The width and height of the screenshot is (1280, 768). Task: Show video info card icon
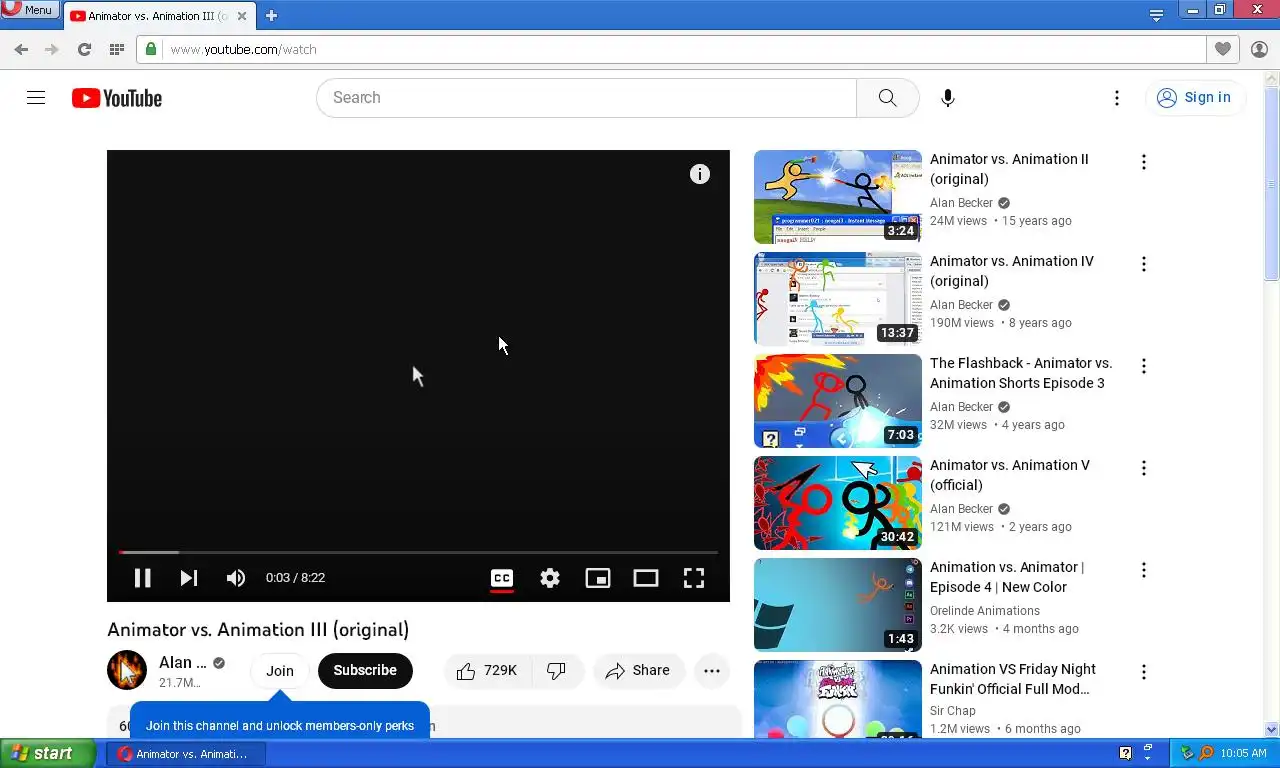tap(700, 174)
